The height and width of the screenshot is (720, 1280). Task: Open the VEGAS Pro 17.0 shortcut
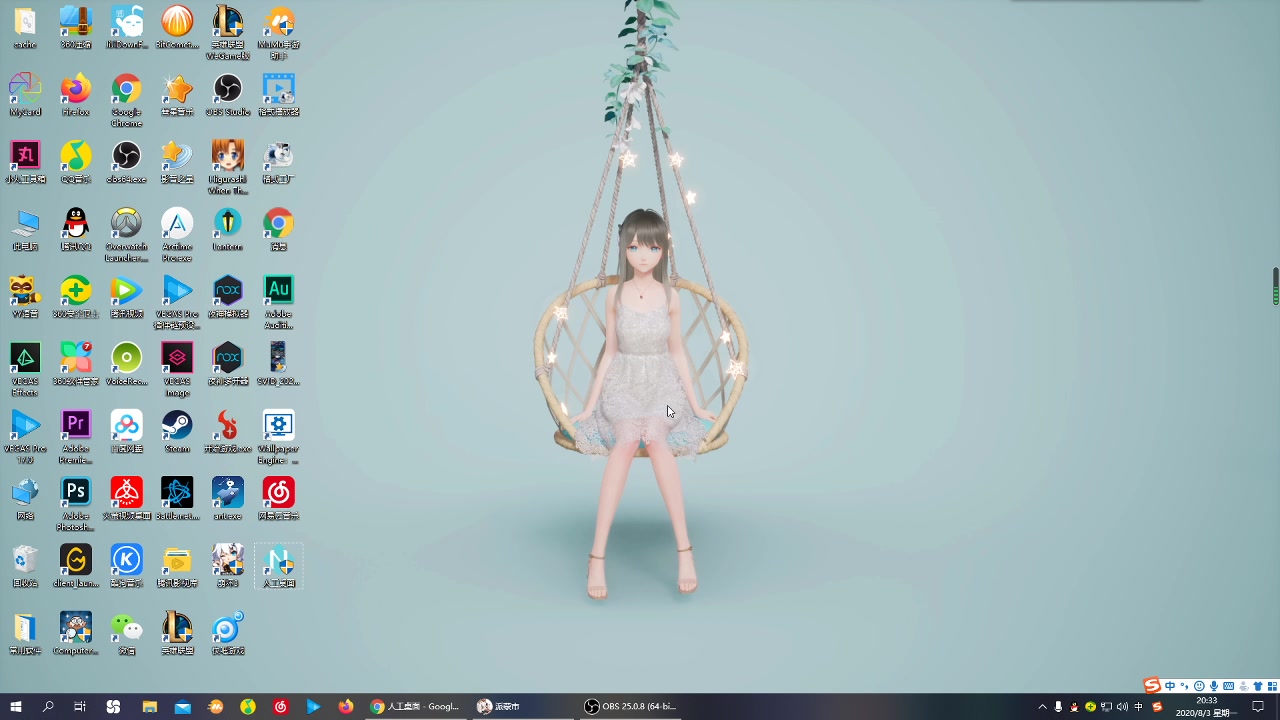tap(25, 436)
